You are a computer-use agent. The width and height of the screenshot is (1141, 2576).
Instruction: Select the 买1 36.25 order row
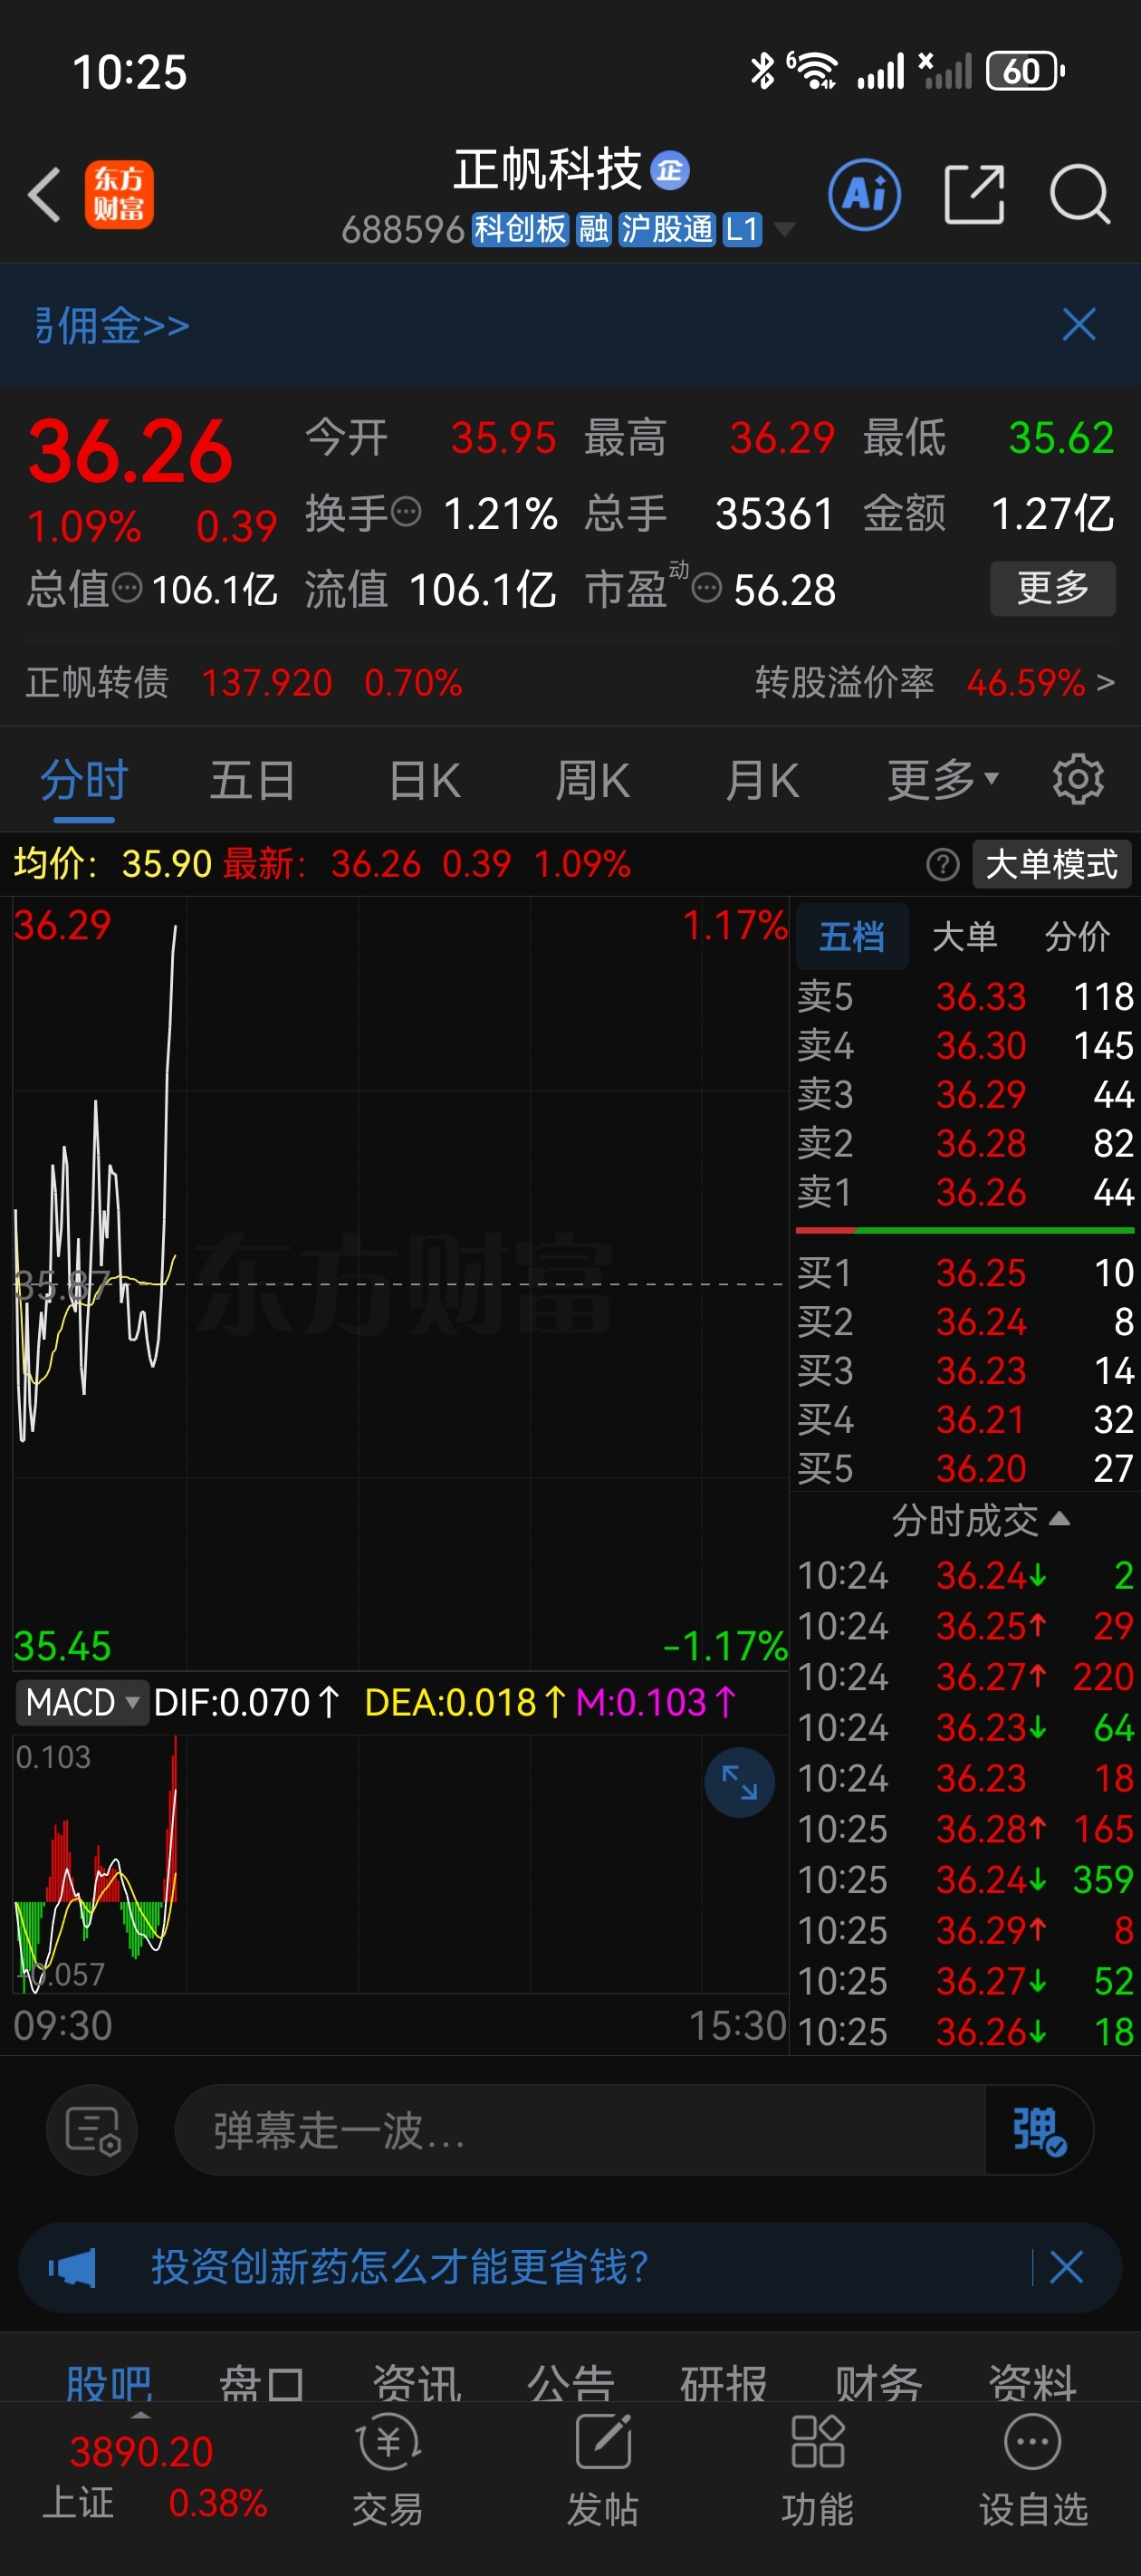click(x=965, y=1272)
